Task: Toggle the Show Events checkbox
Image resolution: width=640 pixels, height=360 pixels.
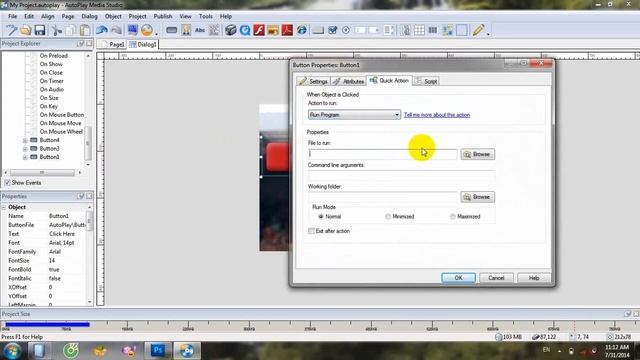Action: pos(7,182)
